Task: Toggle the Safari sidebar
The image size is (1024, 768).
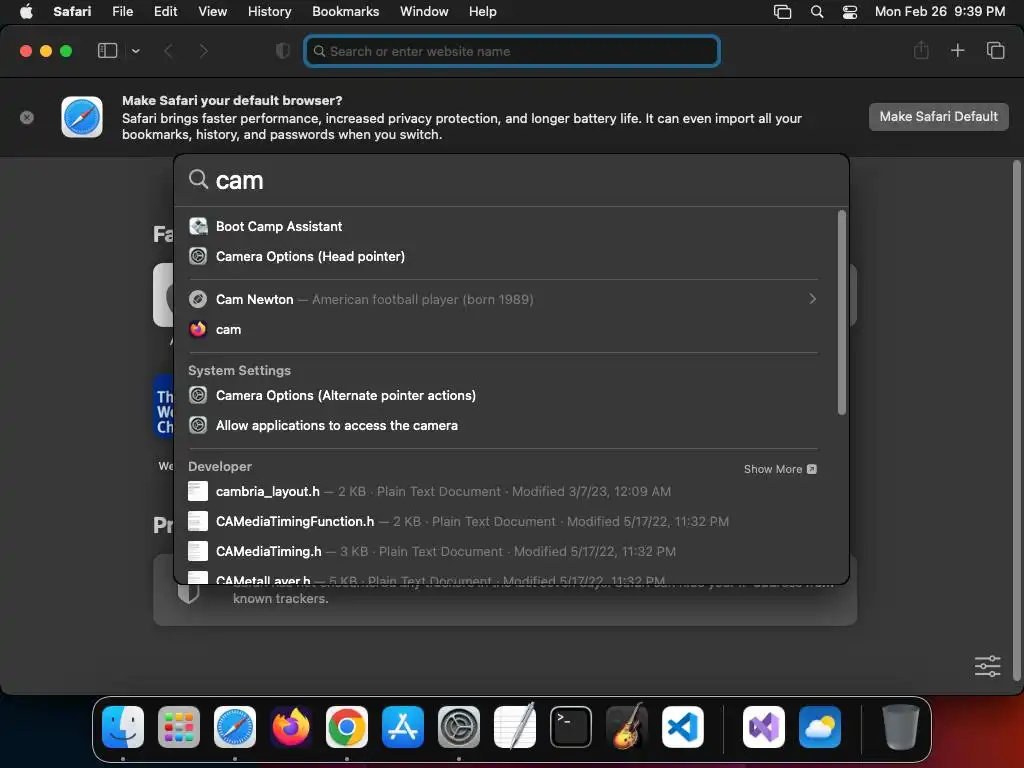Action: [107, 51]
